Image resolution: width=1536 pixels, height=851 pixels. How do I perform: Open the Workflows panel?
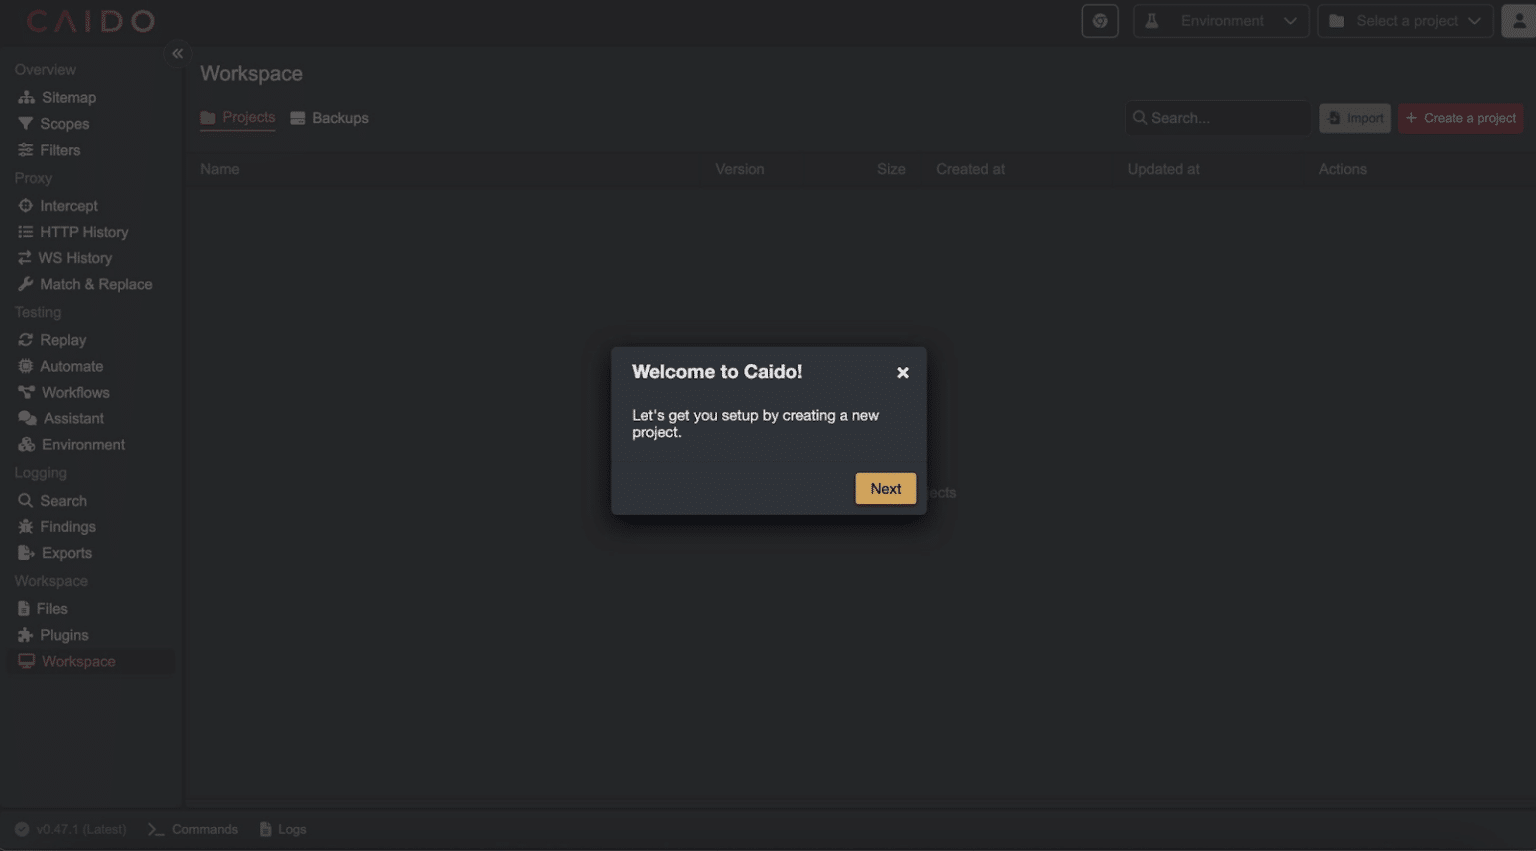coord(74,392)
